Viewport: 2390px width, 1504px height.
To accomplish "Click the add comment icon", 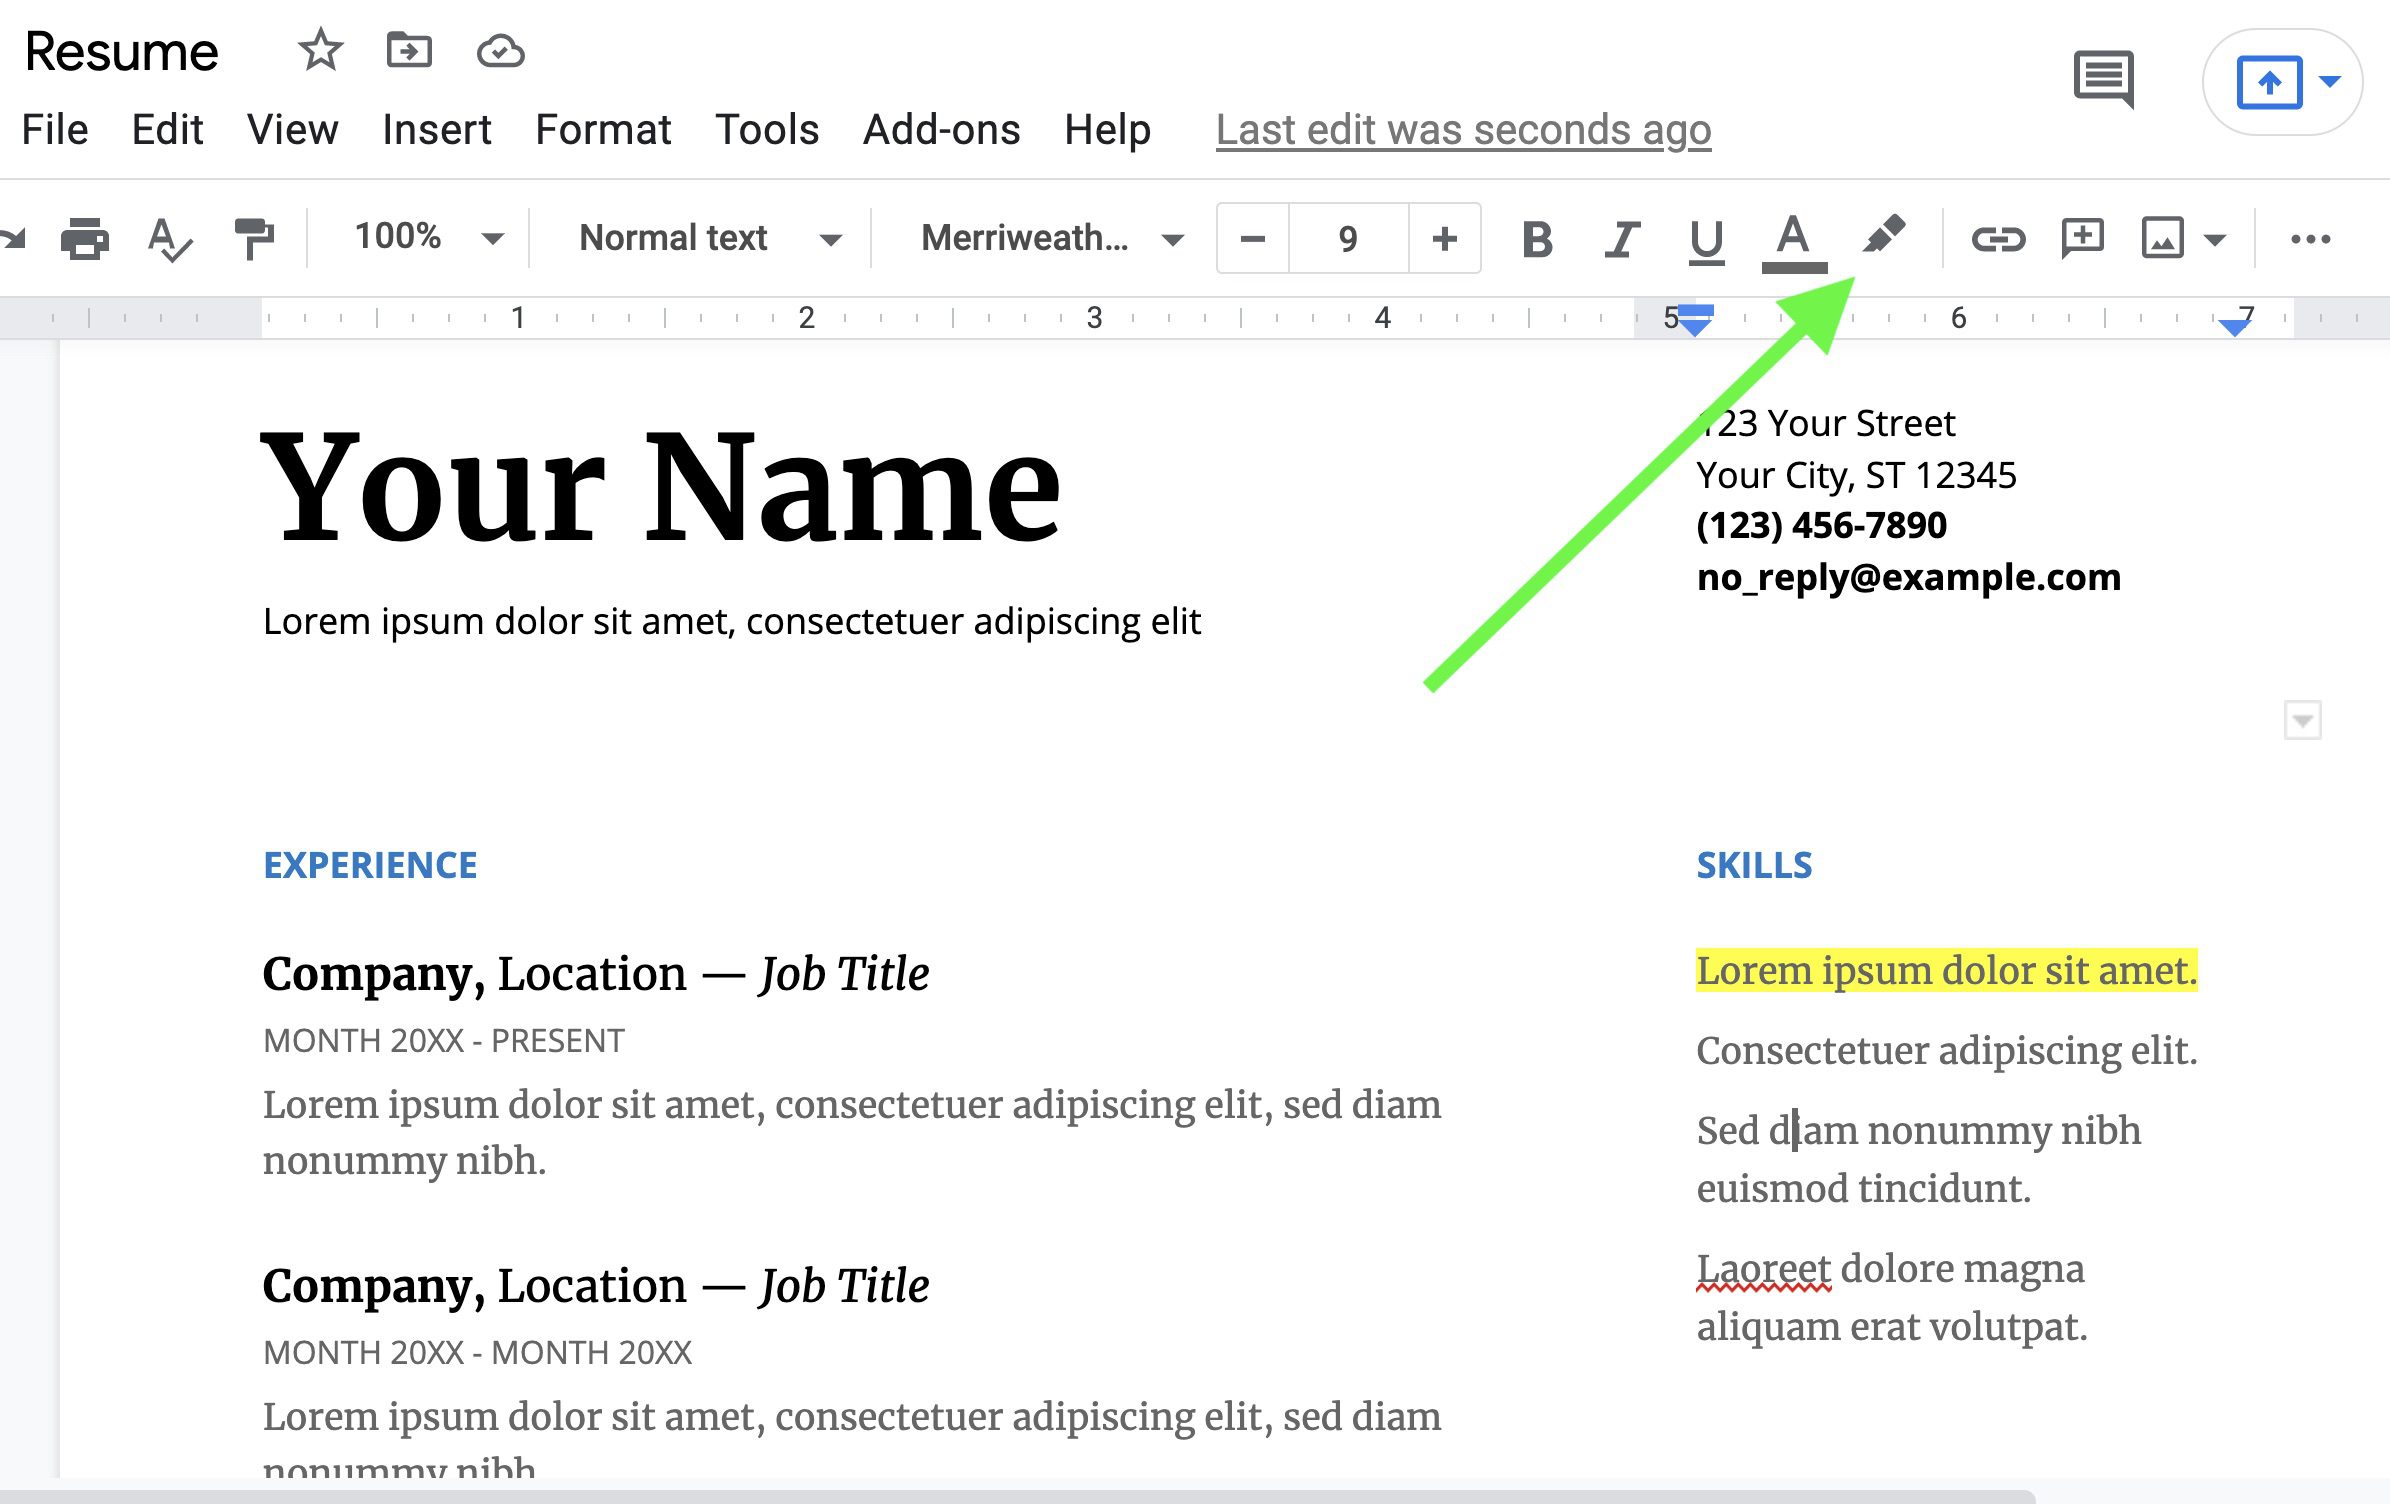I will (x=2083, y=240).
